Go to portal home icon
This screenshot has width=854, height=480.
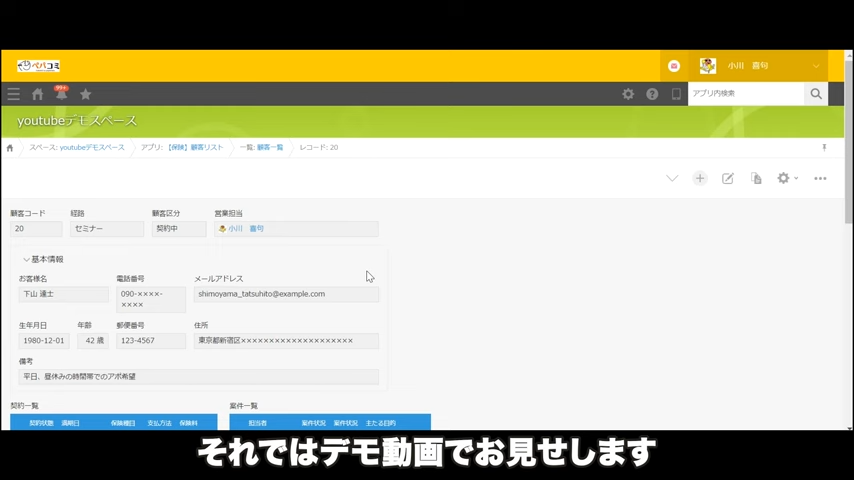(38, 94)
